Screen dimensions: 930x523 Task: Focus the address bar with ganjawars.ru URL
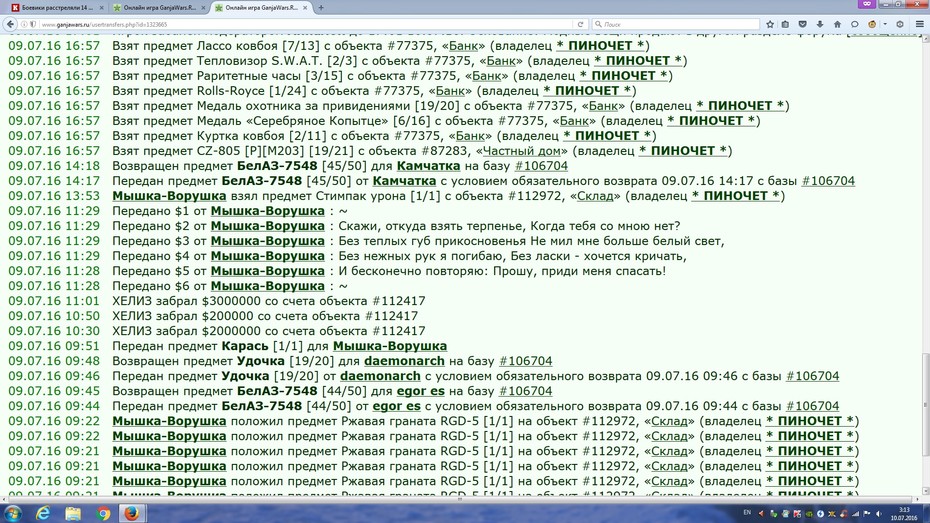coord(305,24)
